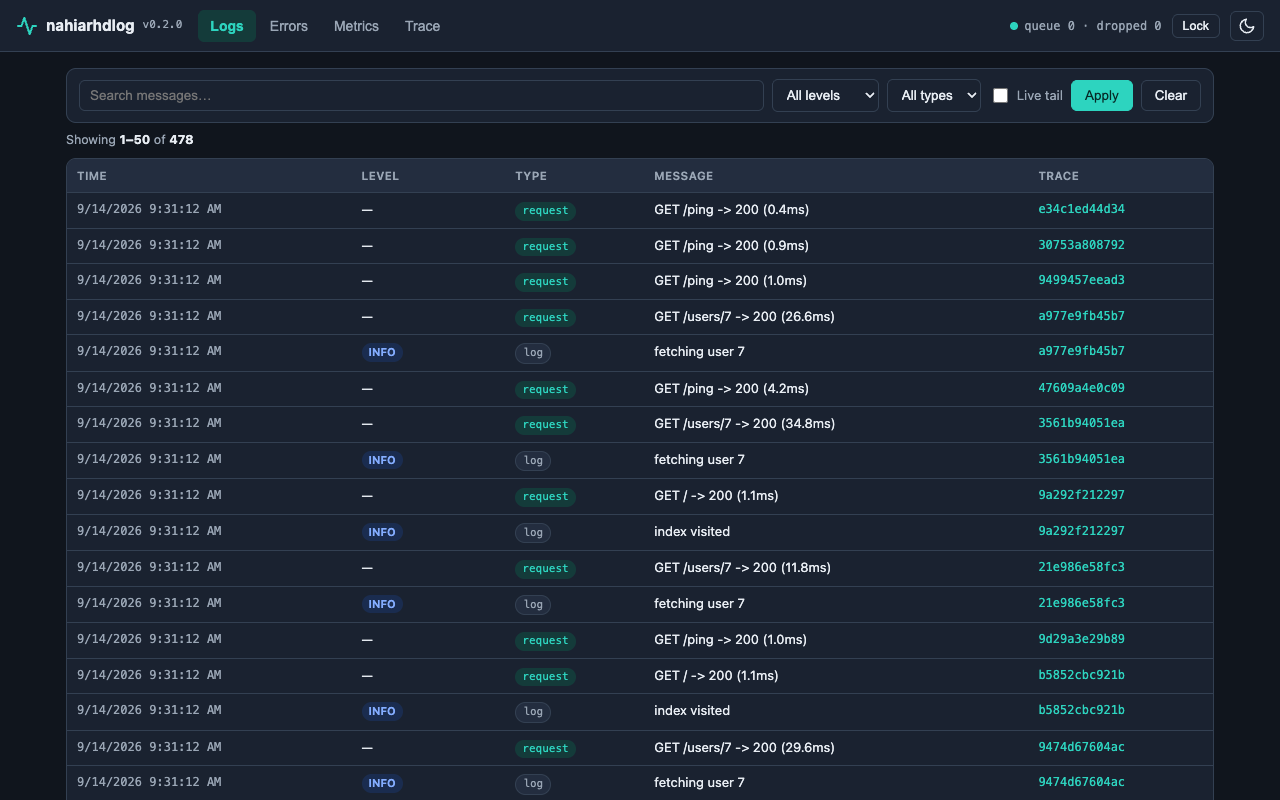1280x800 pixels.
Task: Open the Trace tab
Action: click(422, 26)
